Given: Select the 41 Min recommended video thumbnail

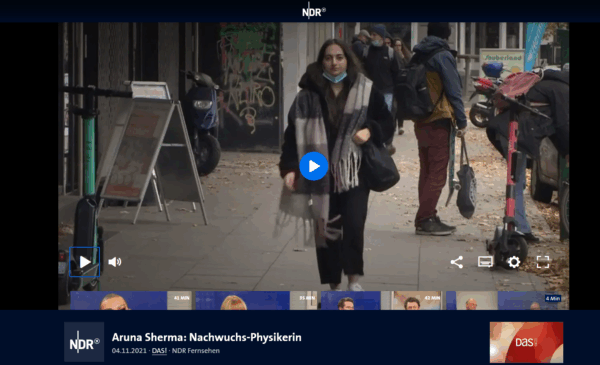Looking at the screenshot, I should coord(131,300).
